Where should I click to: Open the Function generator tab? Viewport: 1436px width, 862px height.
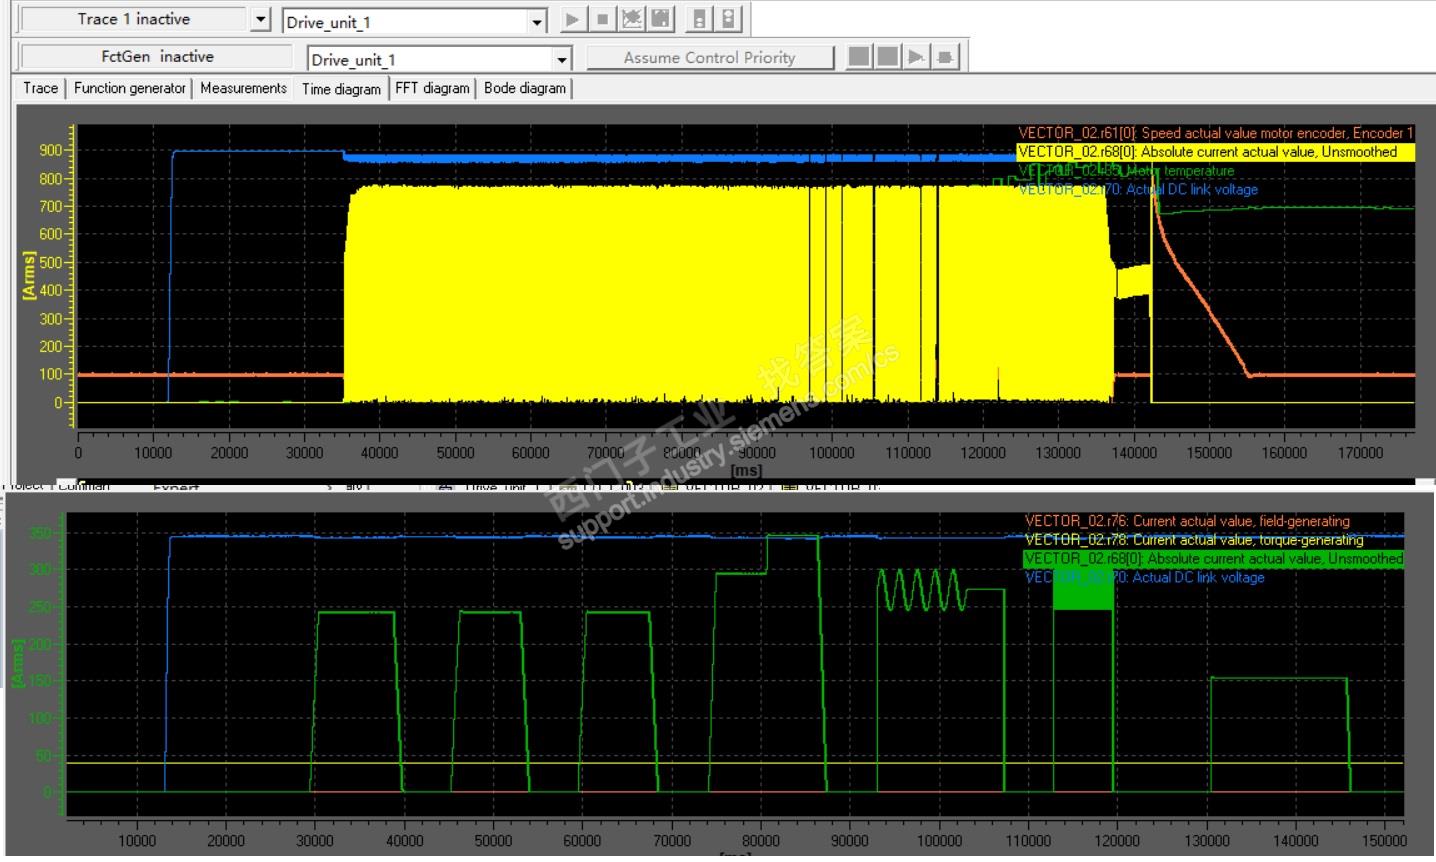coord(130,88)
